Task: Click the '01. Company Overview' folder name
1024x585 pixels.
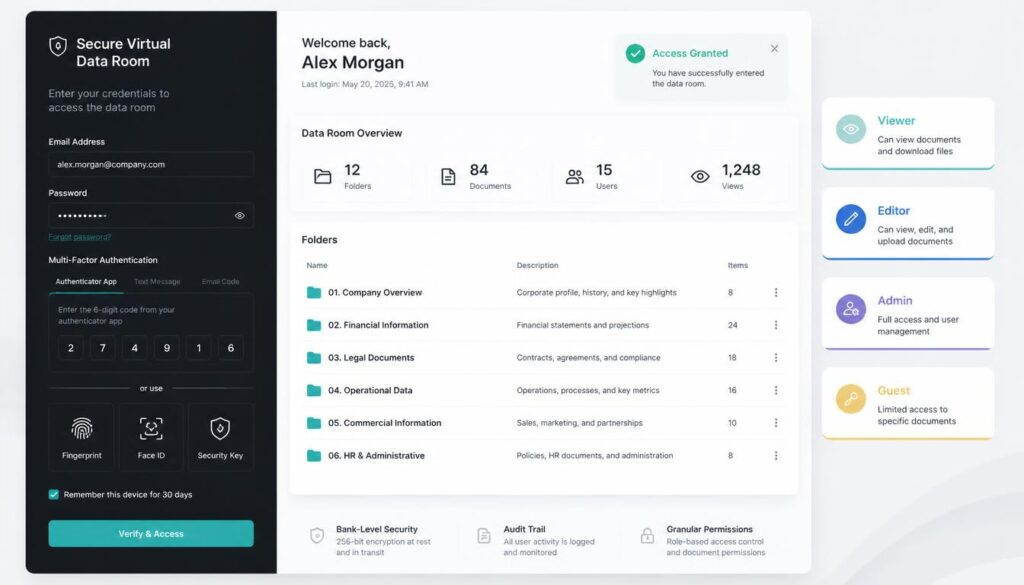Action: pyautogui.click(x=375, y=292)
